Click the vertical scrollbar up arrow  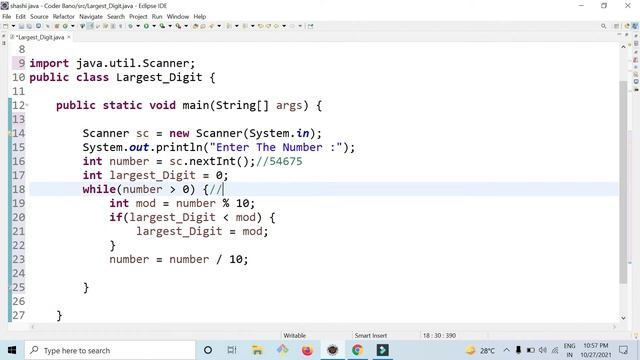[x=623, y=47]
